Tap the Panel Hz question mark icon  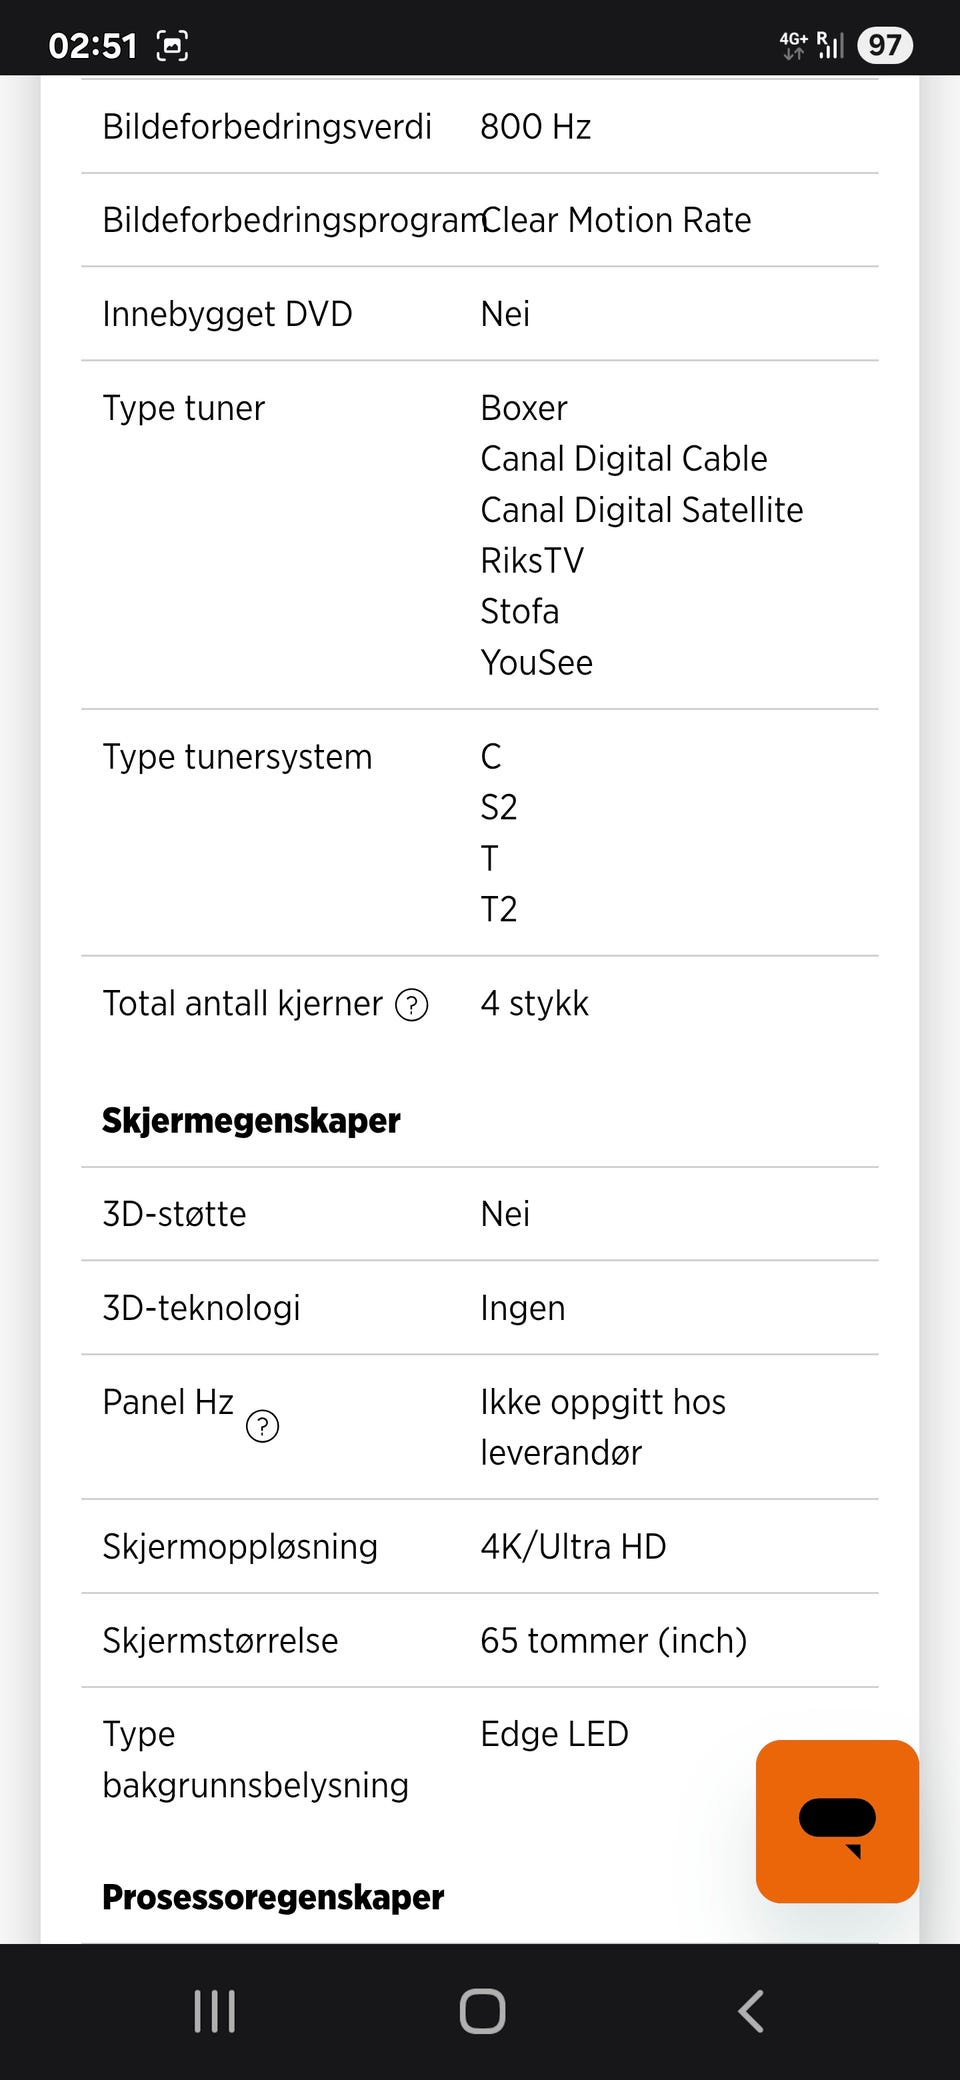point(262,1426)
